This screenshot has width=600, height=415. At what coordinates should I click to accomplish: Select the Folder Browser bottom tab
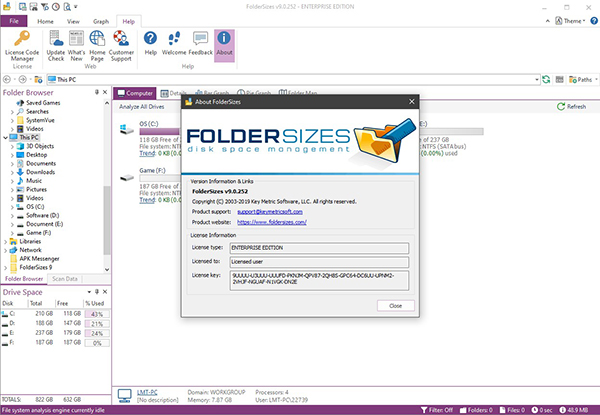pyautogui.click(x=24, y=279)
